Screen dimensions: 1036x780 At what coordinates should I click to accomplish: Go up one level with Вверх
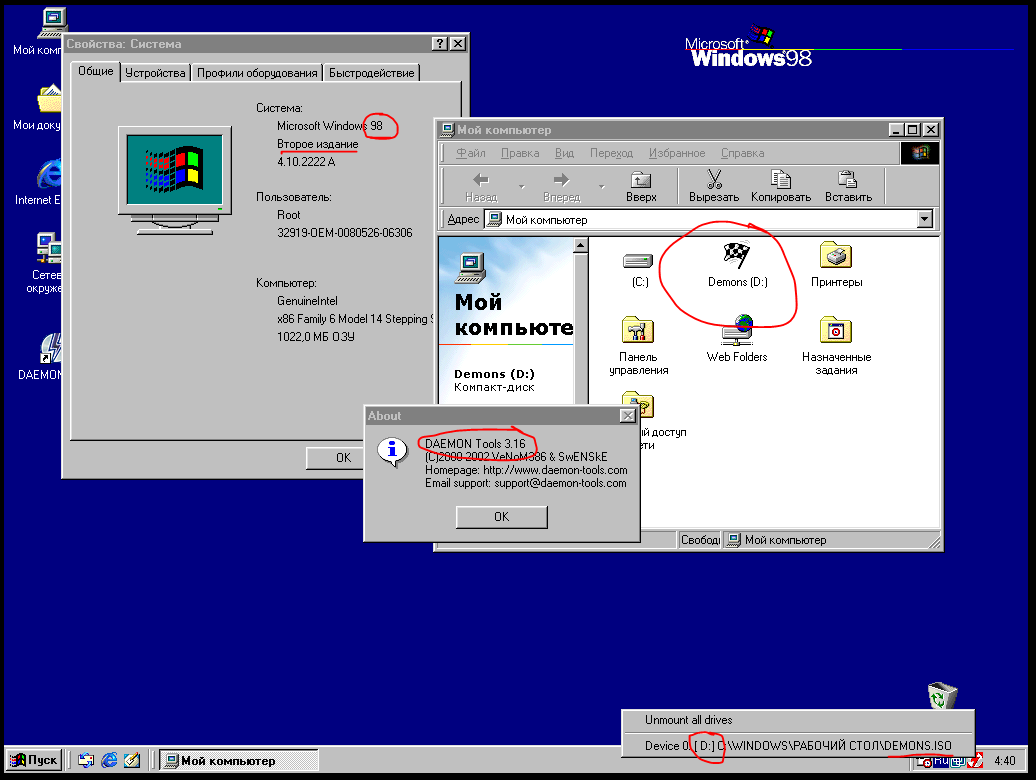click(641, 186)
